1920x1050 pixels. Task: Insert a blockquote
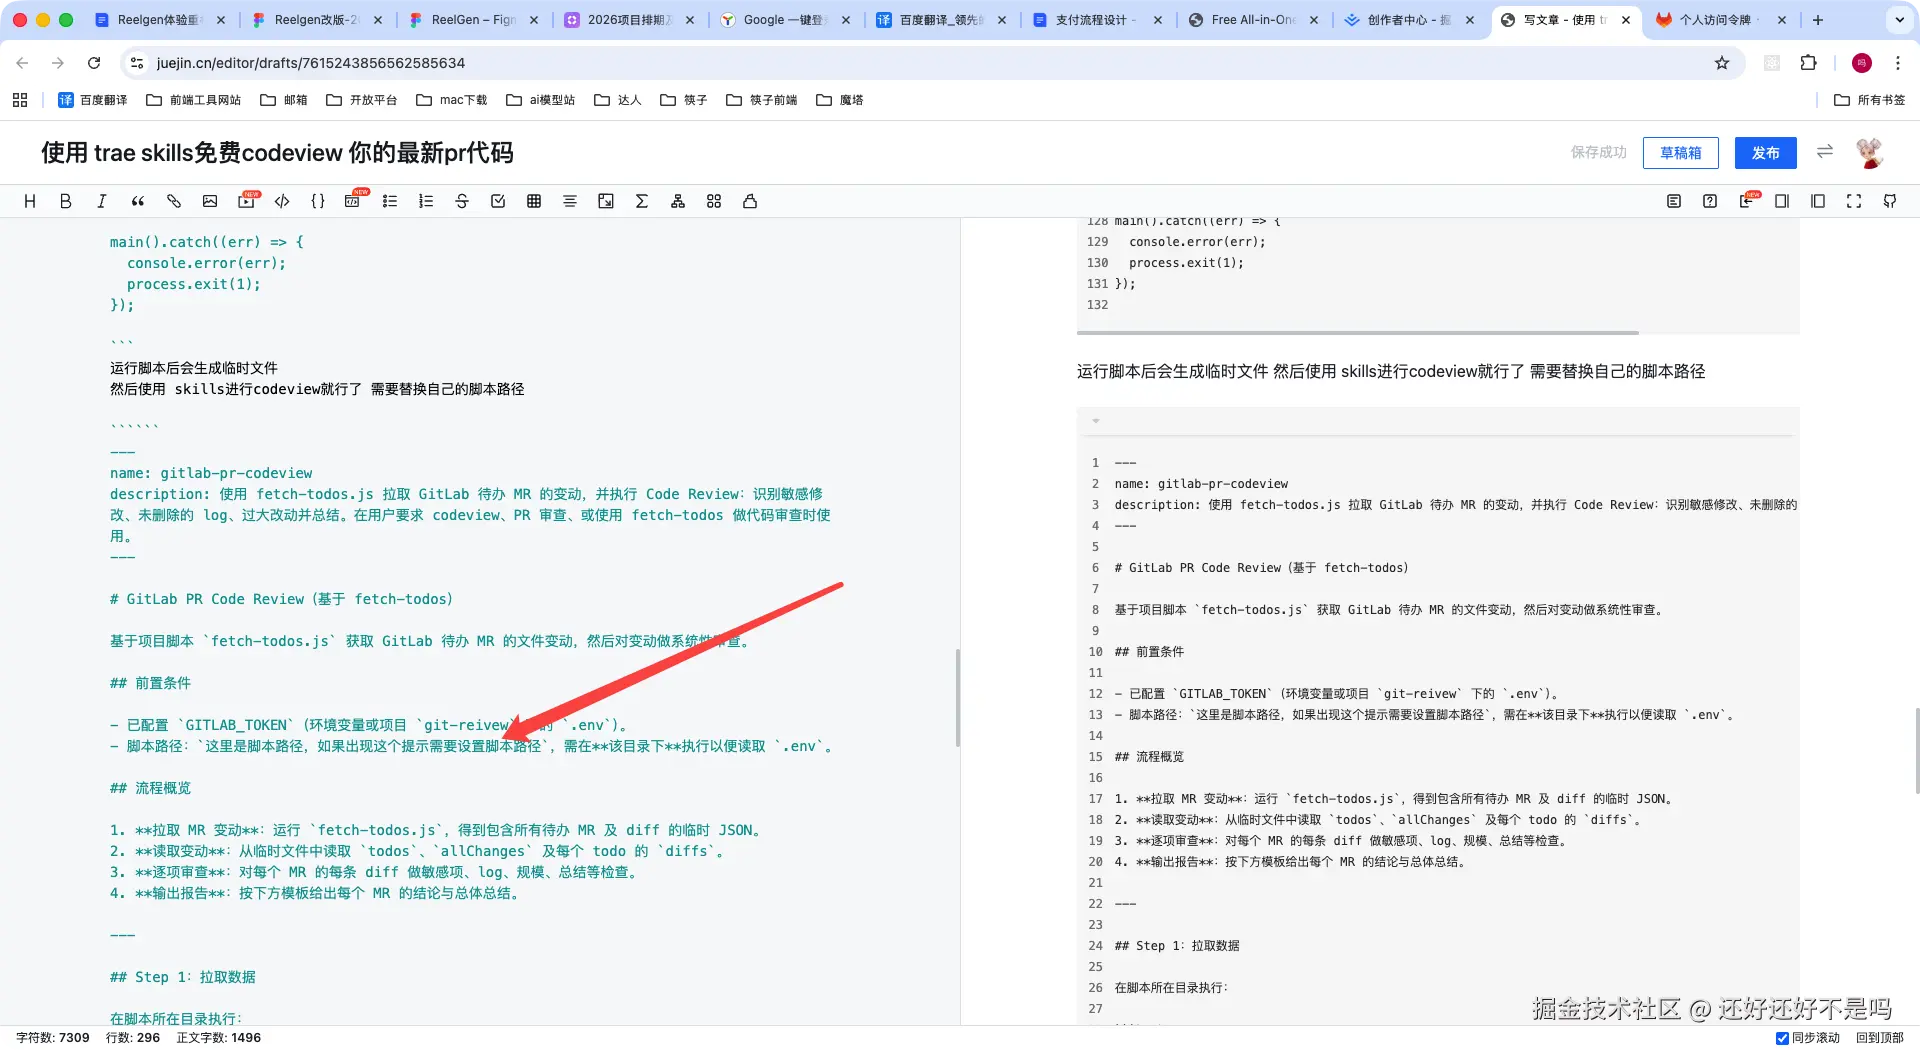click(138, 201)
